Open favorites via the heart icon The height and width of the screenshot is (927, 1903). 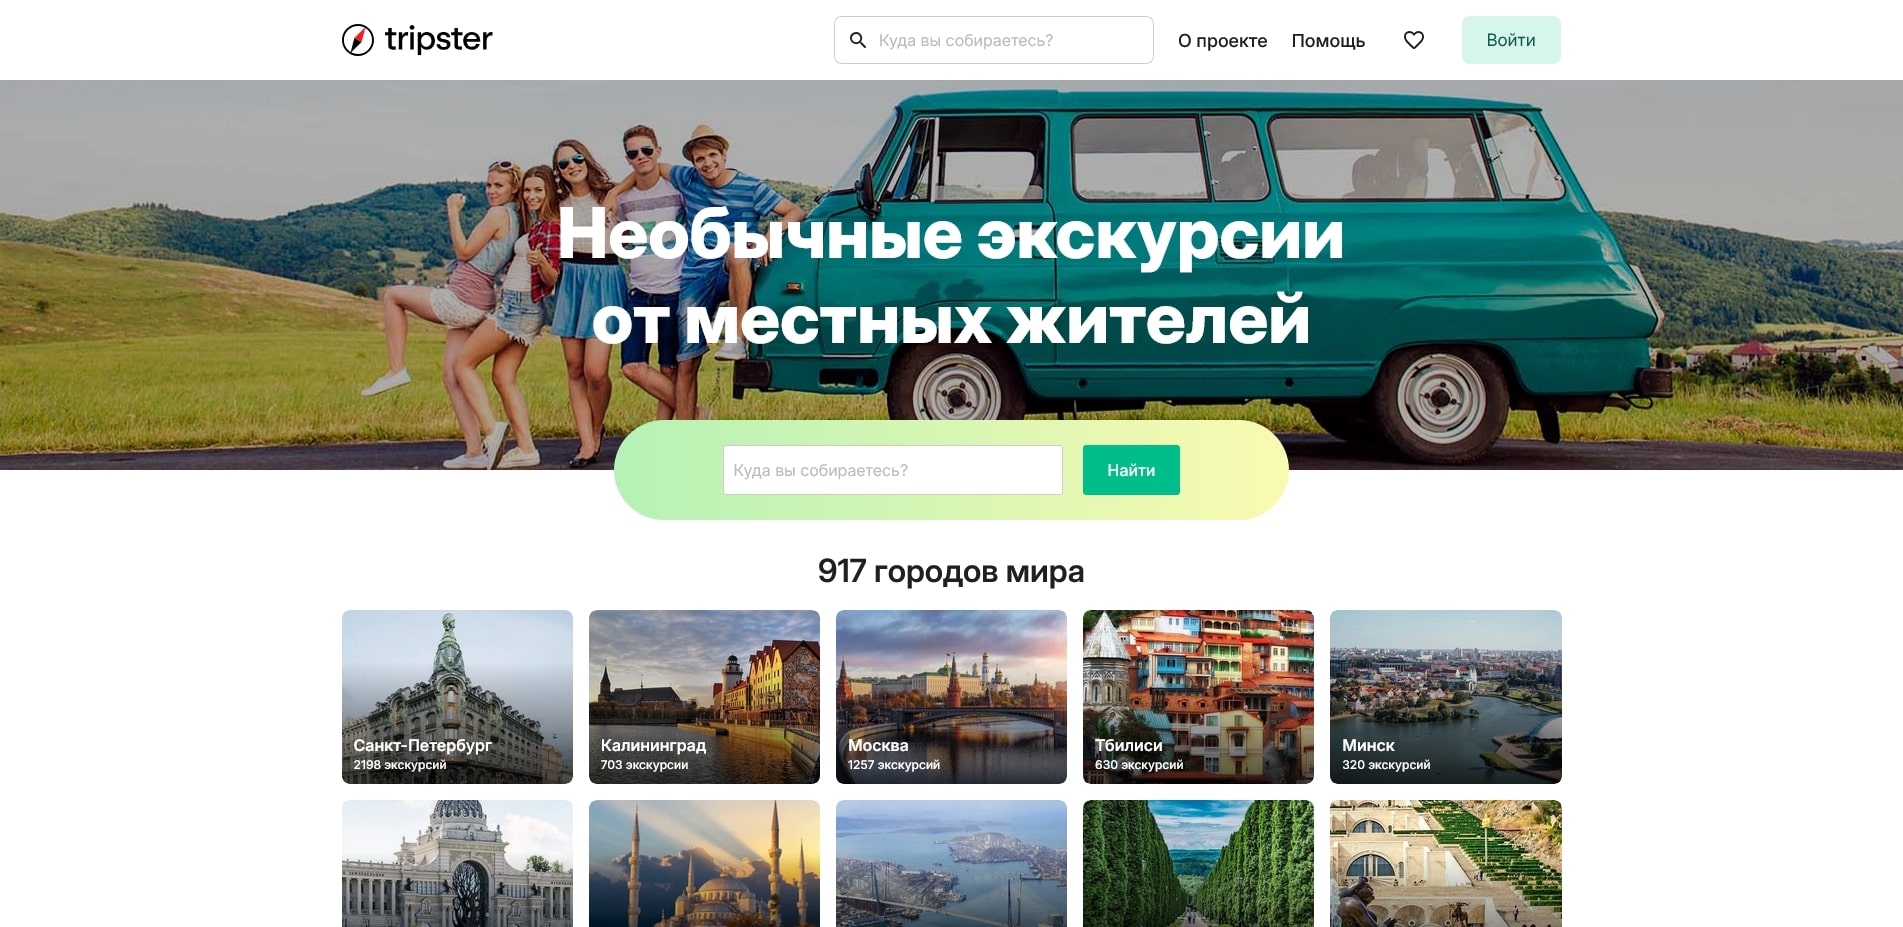coord(1413,40)
